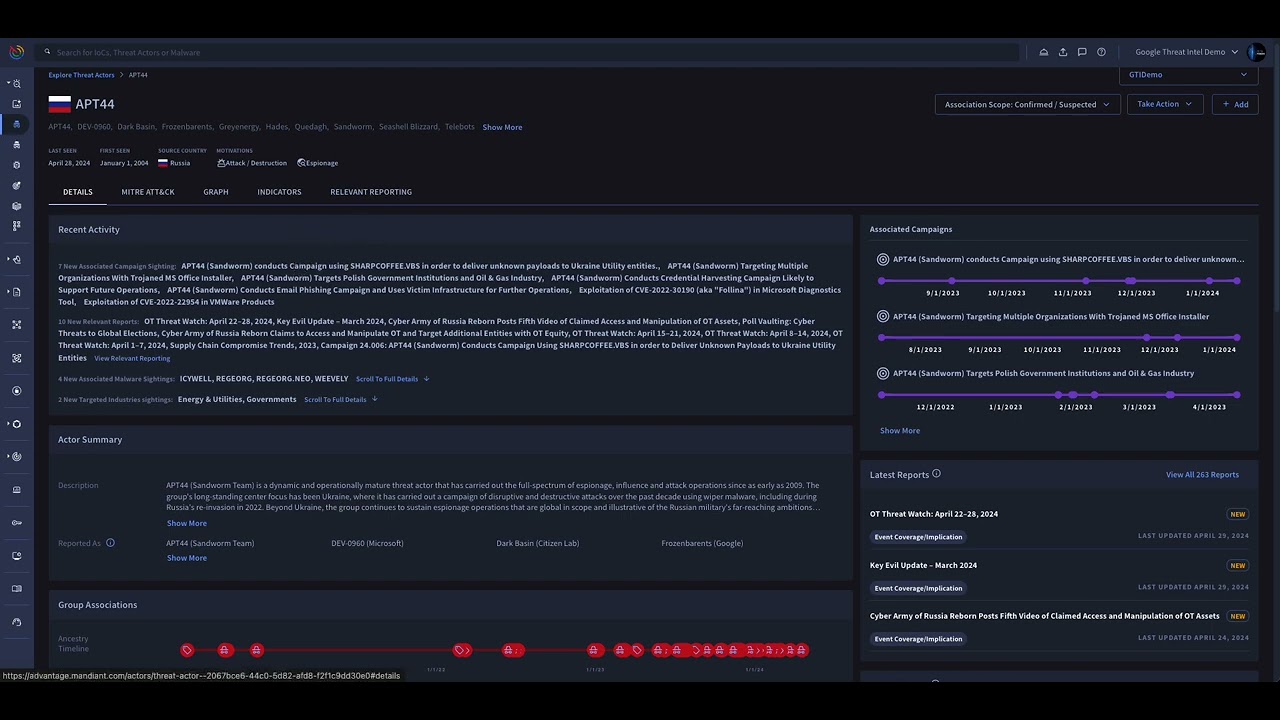Image resolution: width=1280 pixels, height=720 pixels.
Task: Click the 'ICYWELL, REGEORG, REGEORG.NEO, WEEVELY' malware list
Action: 264,379
